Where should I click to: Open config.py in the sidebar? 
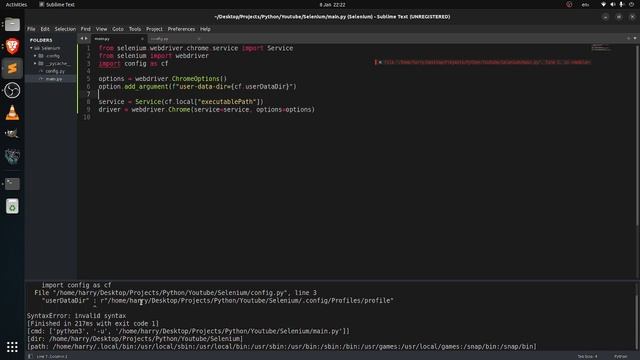[55, 71]
